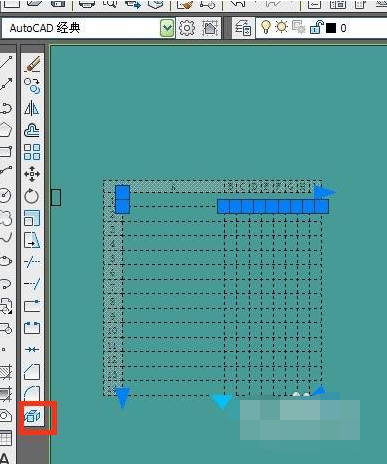Image resolution: width=387 pixels, height=464 pixels.
Task: Select the Region tool
Action: (x=6, y=416)
